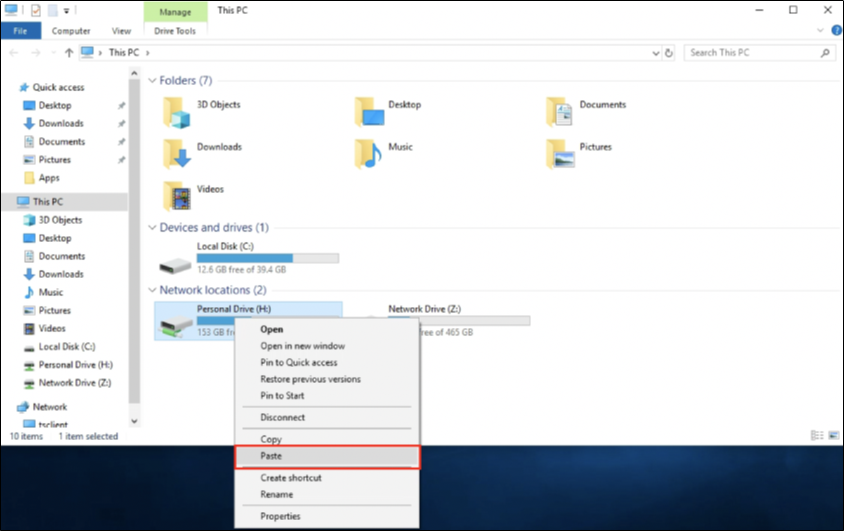Choose Open in the context menu
The image size is (844, 531).
pyautogui.click(x=327, y=329)
